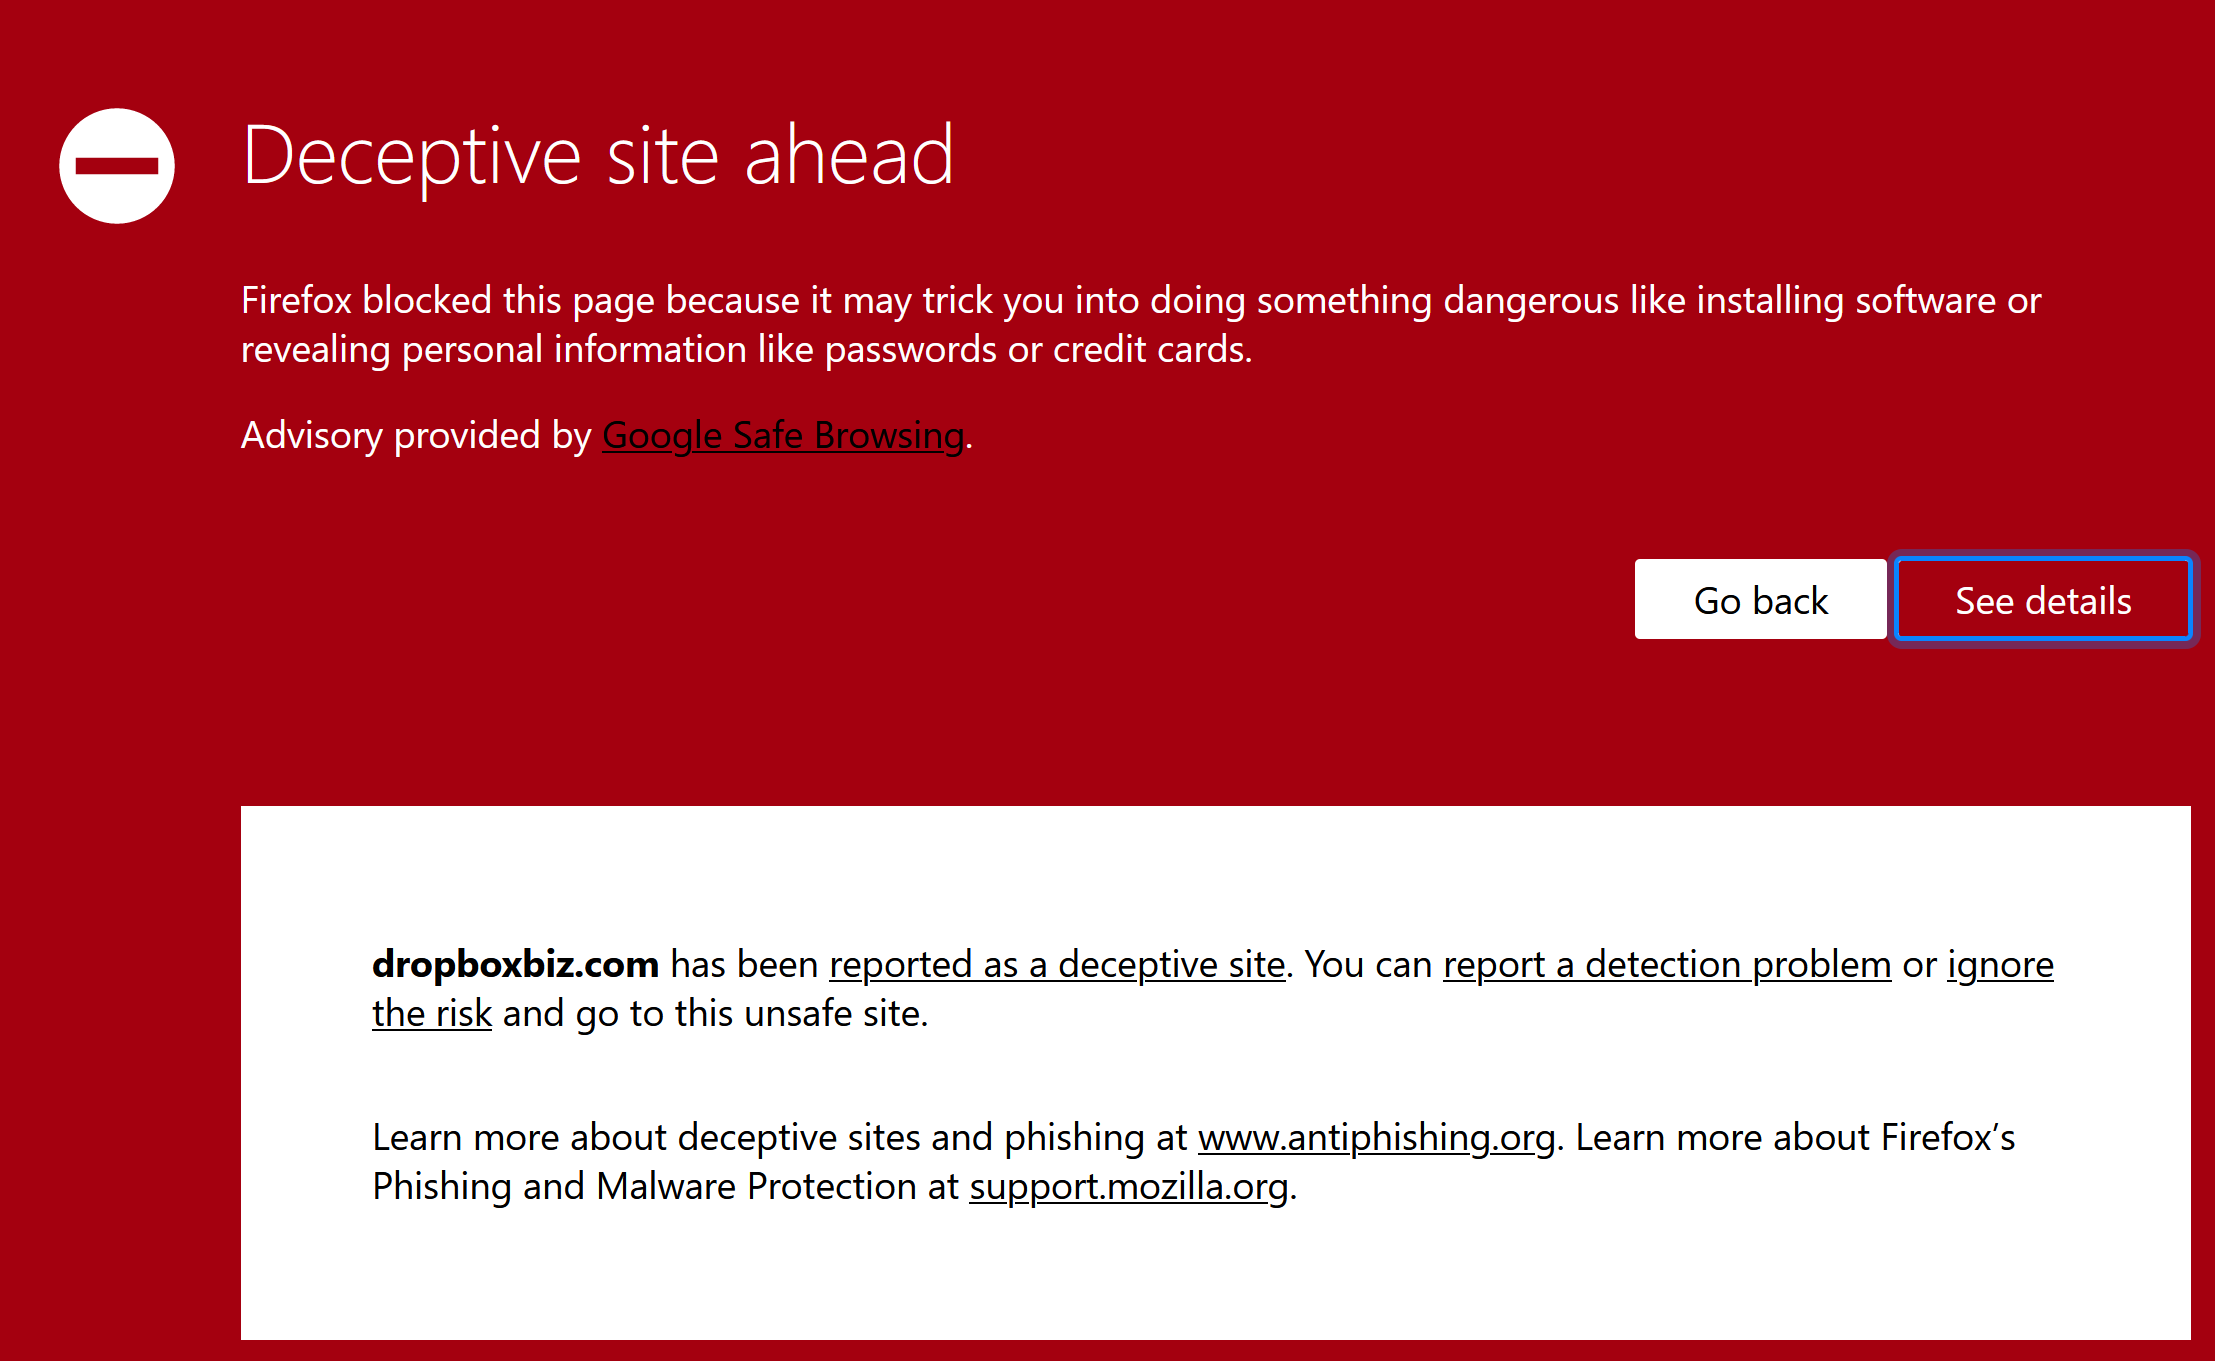The width and height of the screenshot is (2215, 1361).
Task: Click the 'has been' text after domain
Action: click(x=744, y=965)
